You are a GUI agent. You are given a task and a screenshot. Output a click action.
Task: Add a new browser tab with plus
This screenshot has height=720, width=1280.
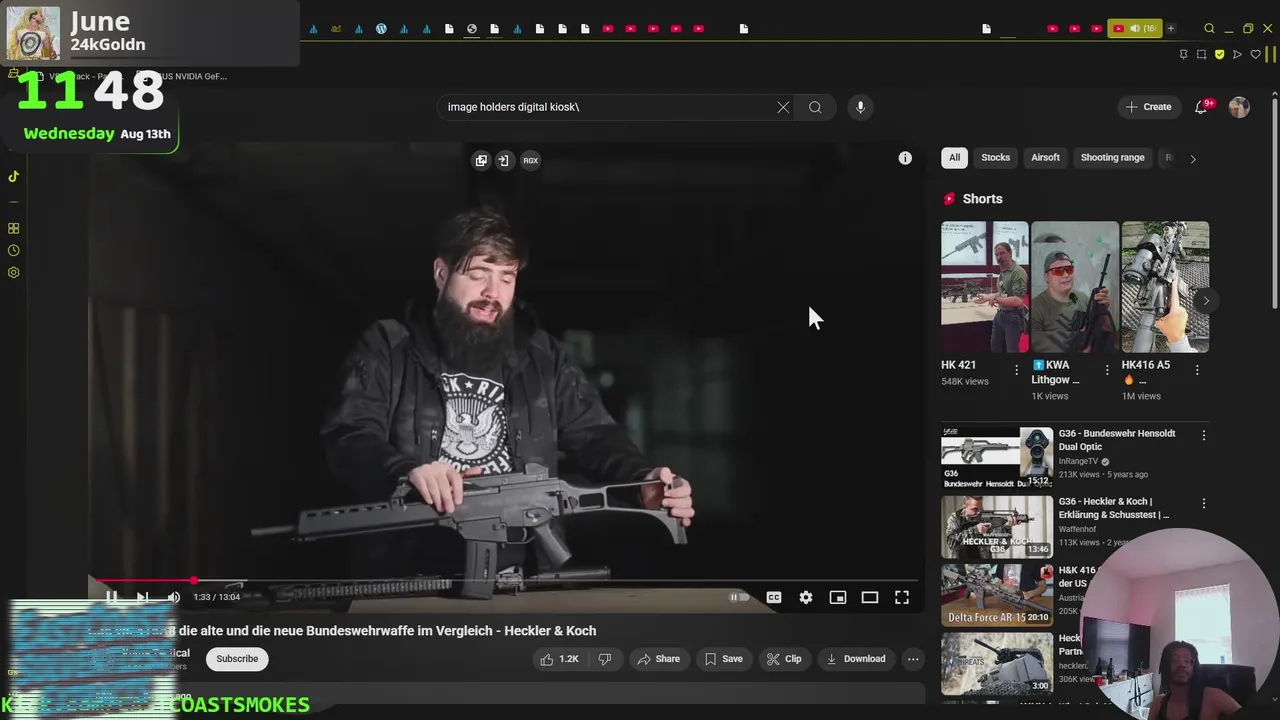click(x=1171, y=28)
